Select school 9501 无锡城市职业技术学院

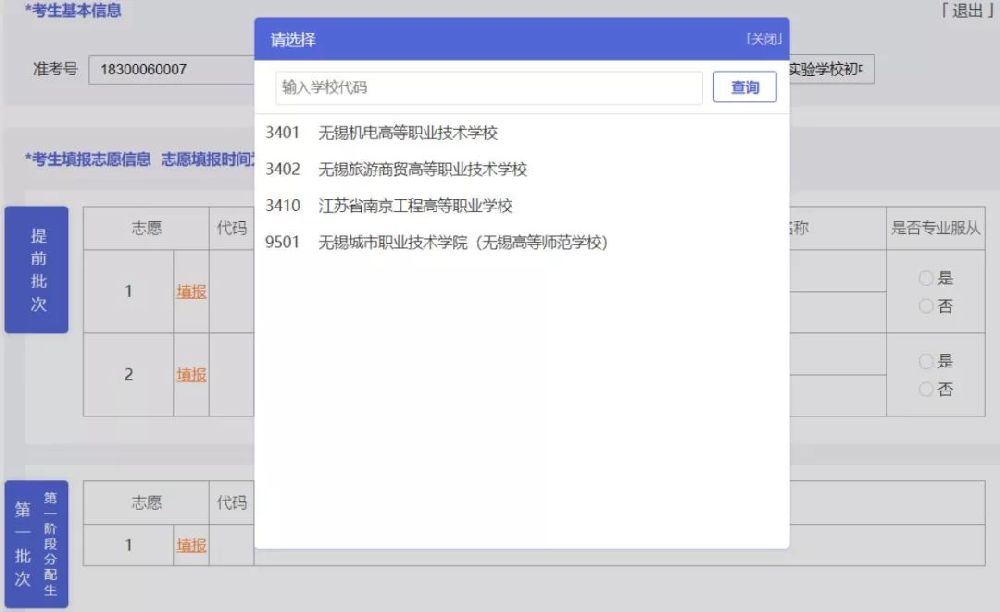tap(436, 242)
